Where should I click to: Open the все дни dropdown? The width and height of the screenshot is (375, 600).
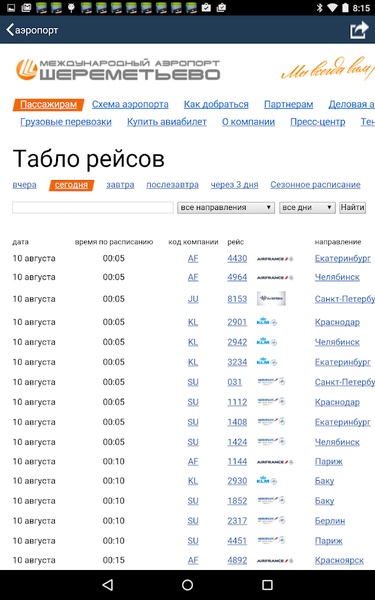[x=307, y=207]
